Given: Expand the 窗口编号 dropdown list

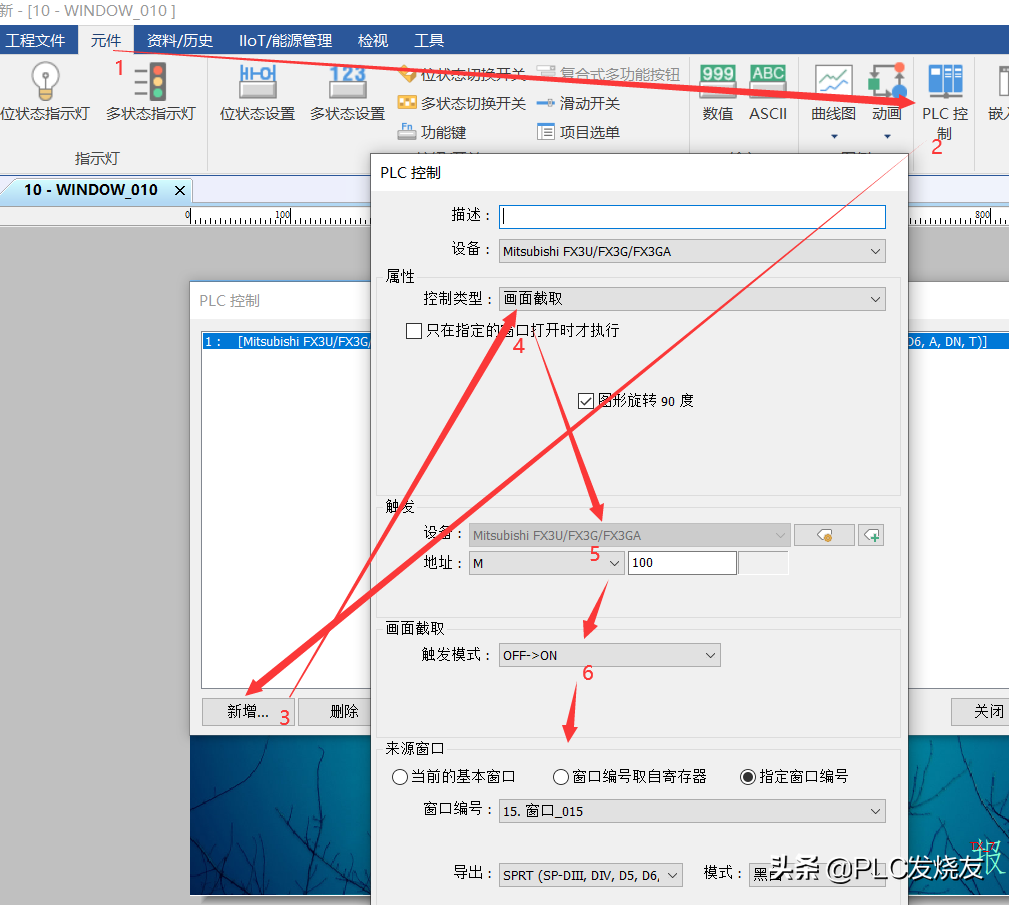Looking at the screenshot, I should point(692,811).
